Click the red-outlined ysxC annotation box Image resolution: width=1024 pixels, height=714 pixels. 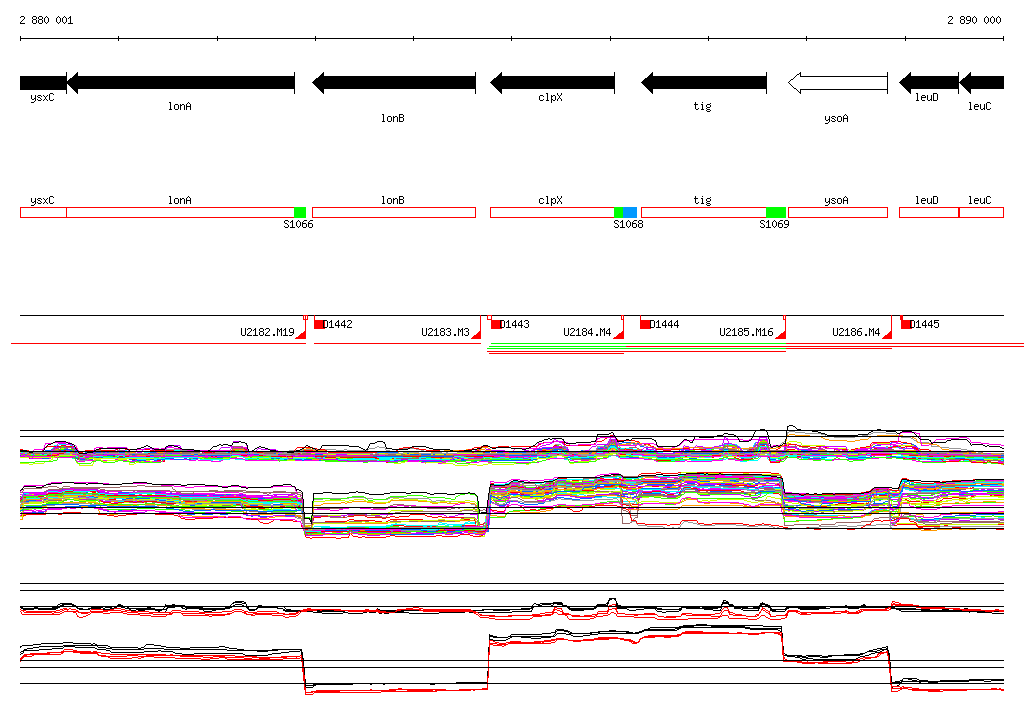point(43,212)
